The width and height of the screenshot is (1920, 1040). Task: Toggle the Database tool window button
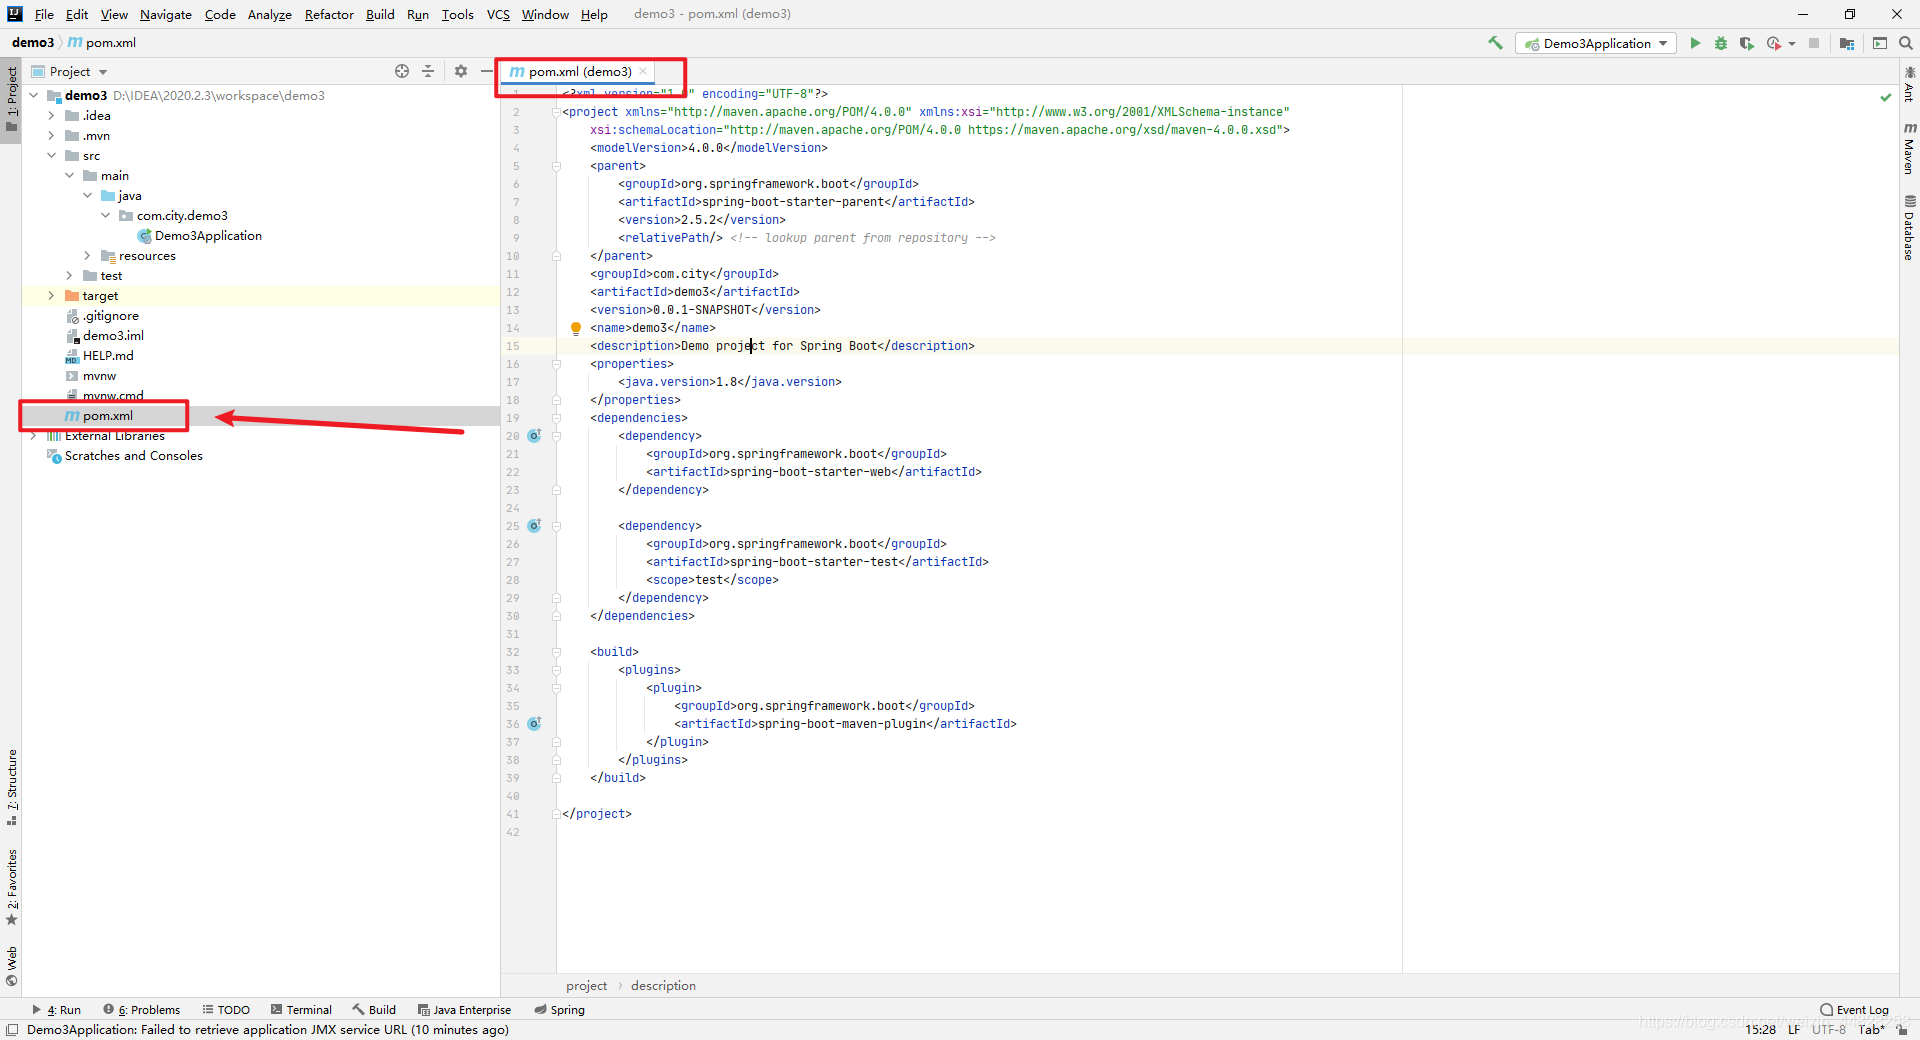click(1909, 228)
